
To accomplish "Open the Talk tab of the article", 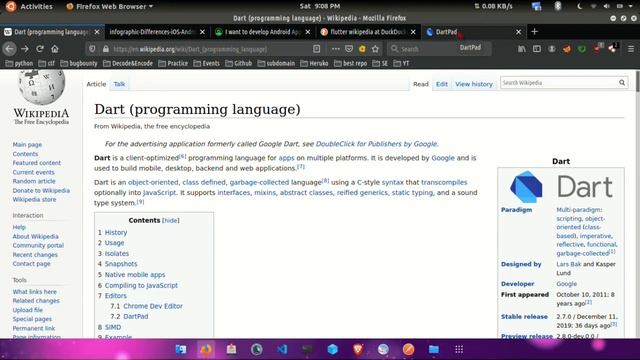I will pos(119,84).
